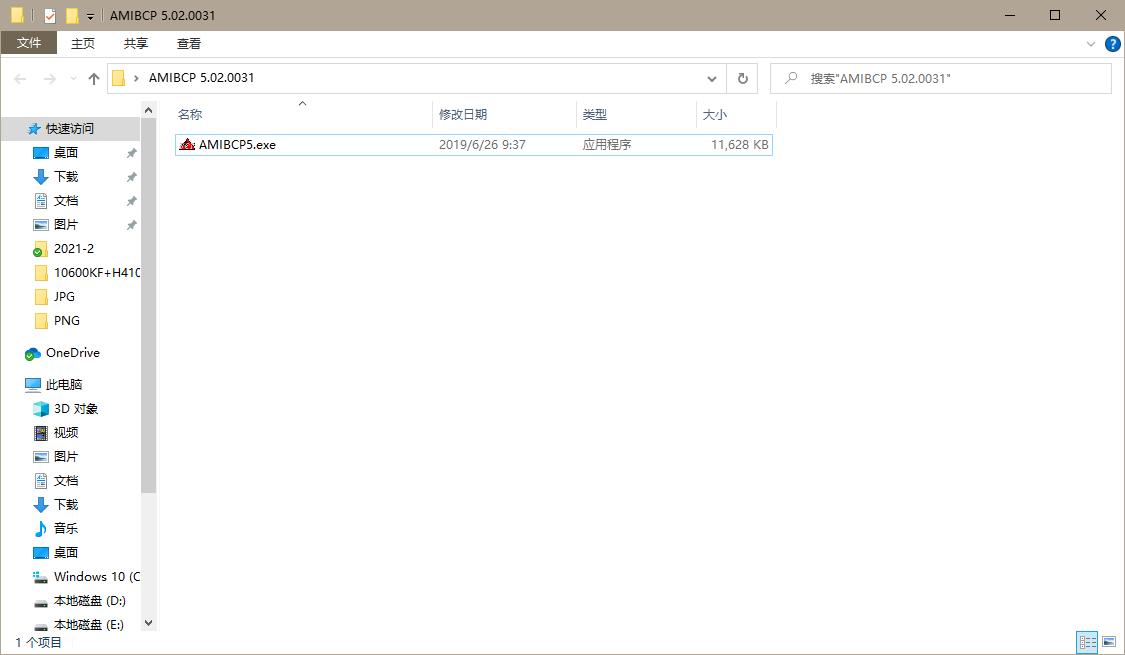Click the up-one-level navigation button
The image size is (1125, 655).
pyautogui.click(x=92, y=78)
